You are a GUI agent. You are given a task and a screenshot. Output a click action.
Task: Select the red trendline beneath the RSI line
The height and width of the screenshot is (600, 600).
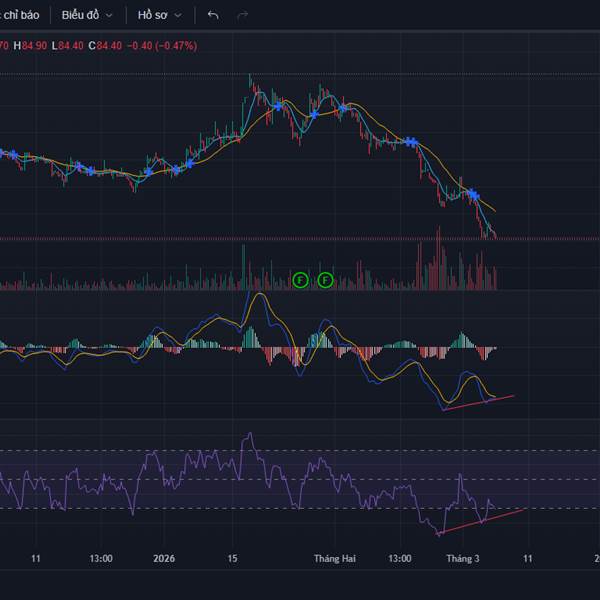(x=482, y=522)
